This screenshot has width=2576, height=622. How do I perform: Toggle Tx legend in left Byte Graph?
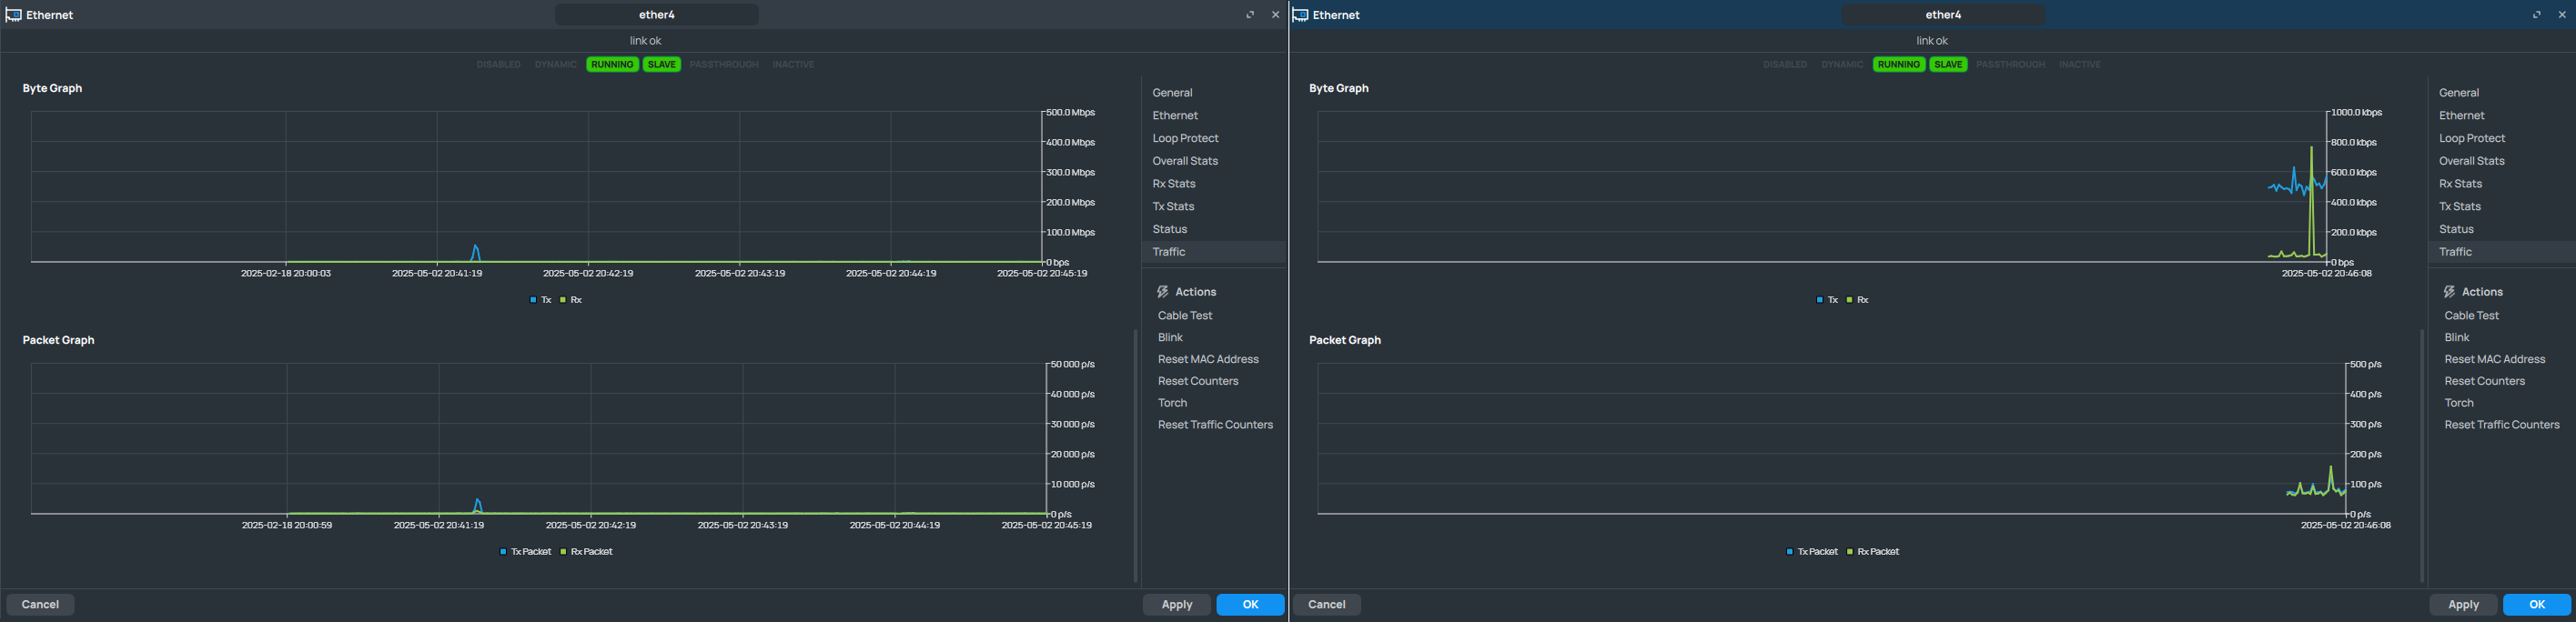click(x=541, y=300)
